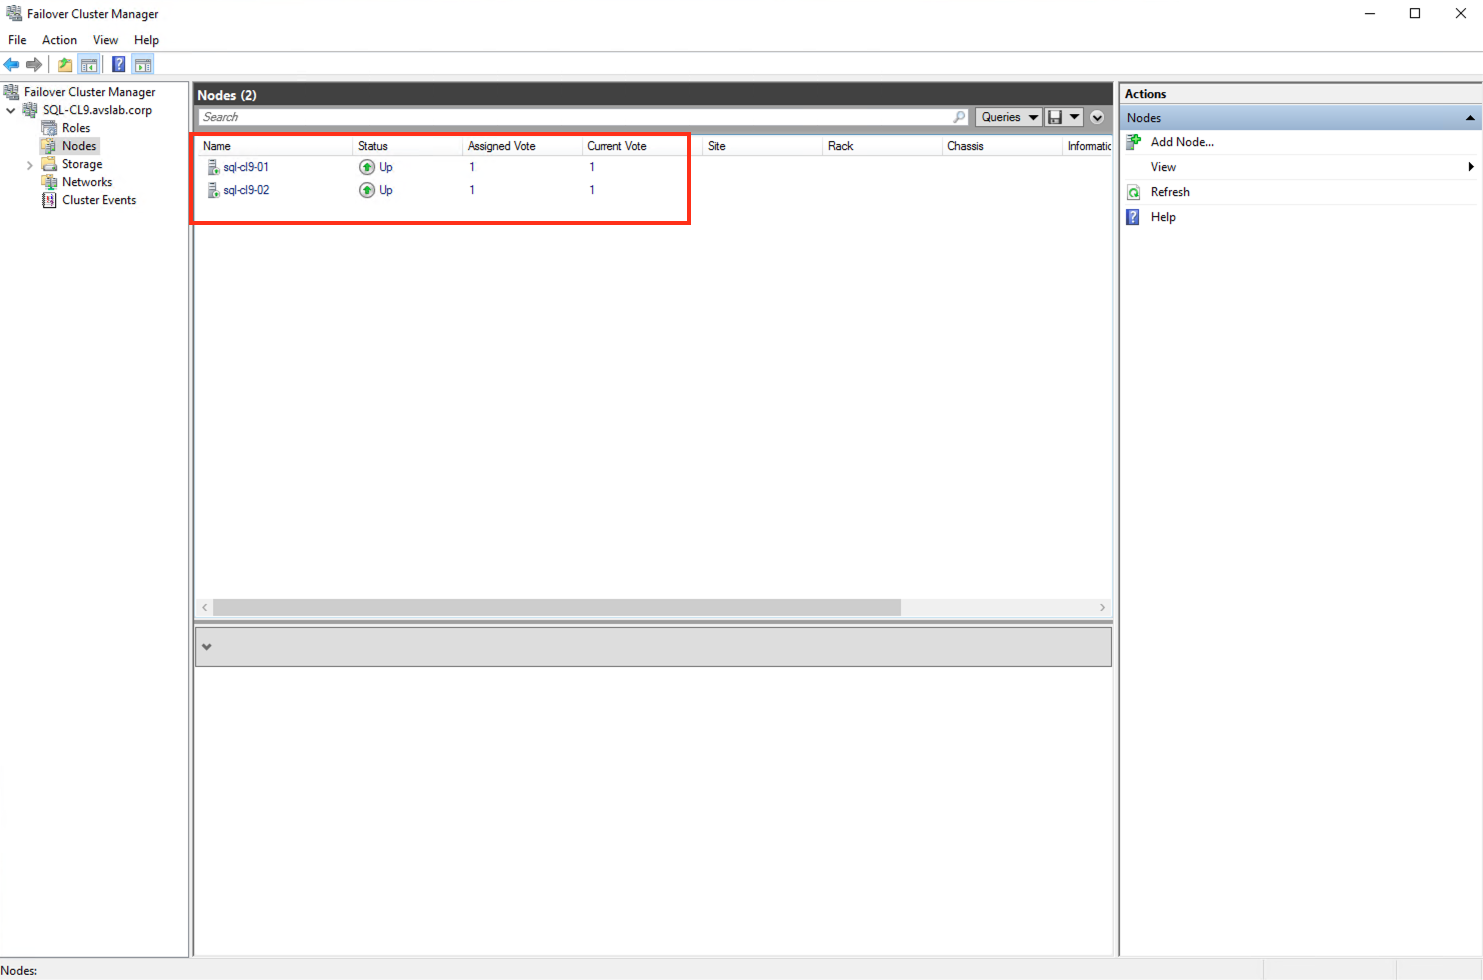Open the File menu
Screen dimensions: 1483x980
click(x=17, y=40)
